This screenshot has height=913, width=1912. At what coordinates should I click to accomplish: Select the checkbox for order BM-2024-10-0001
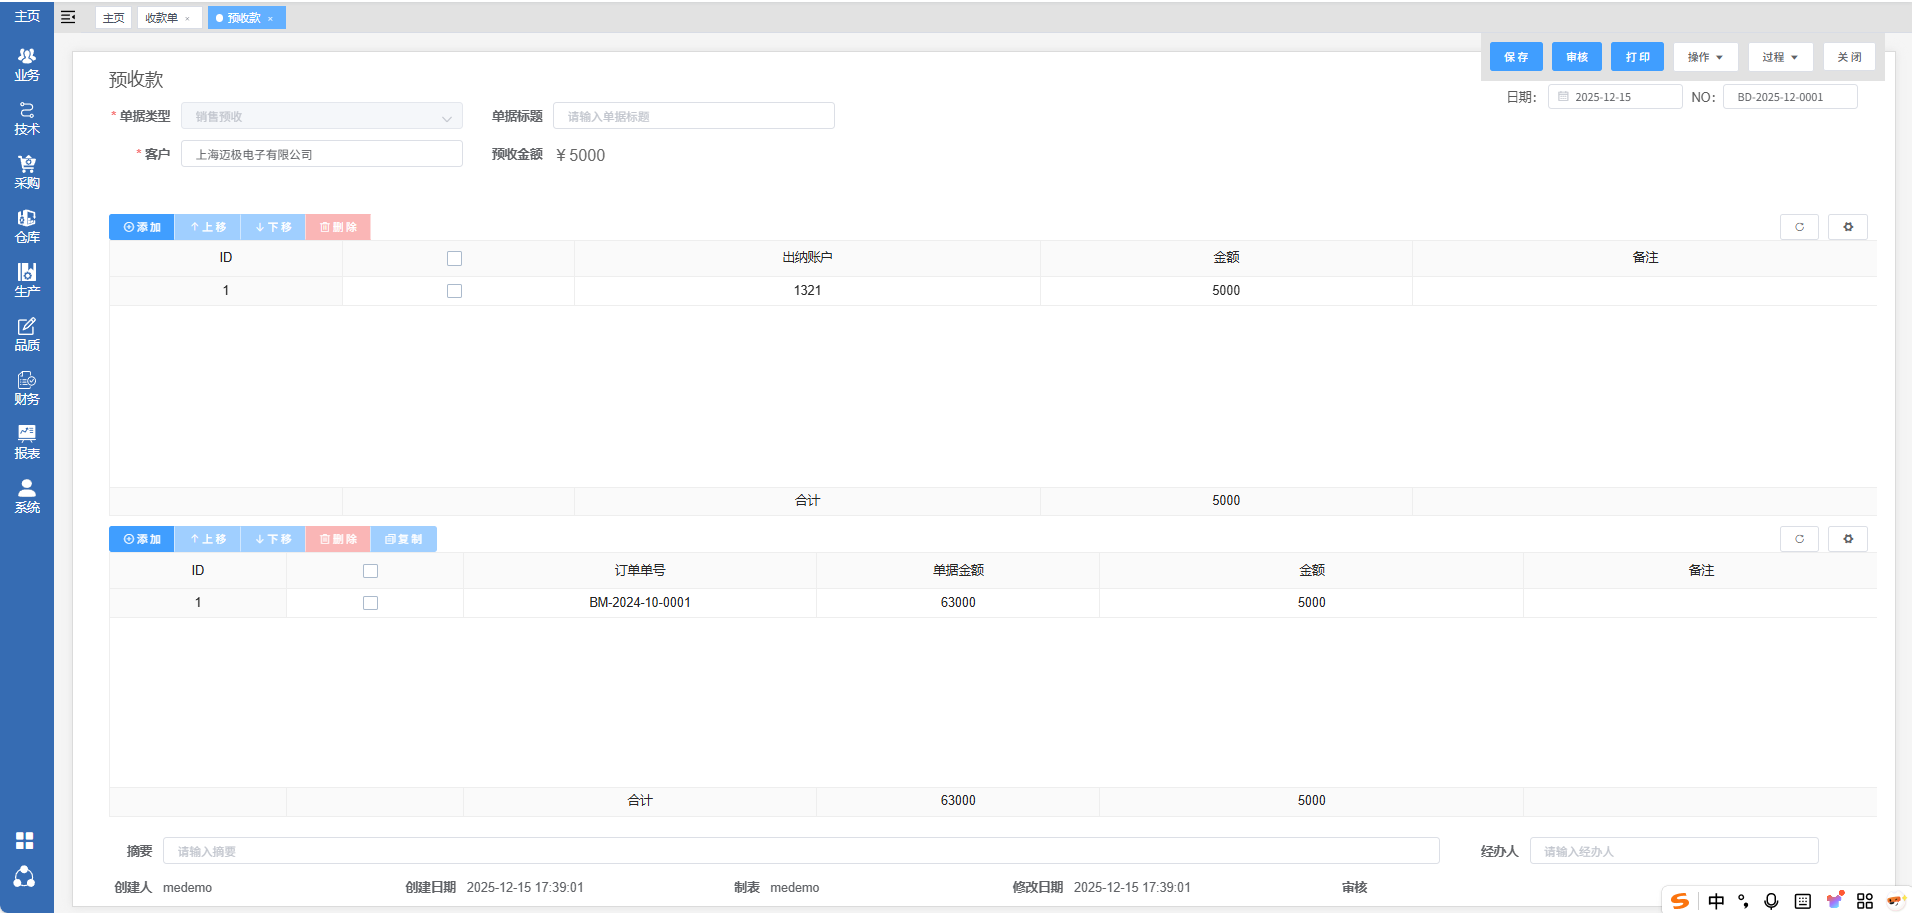370,603
